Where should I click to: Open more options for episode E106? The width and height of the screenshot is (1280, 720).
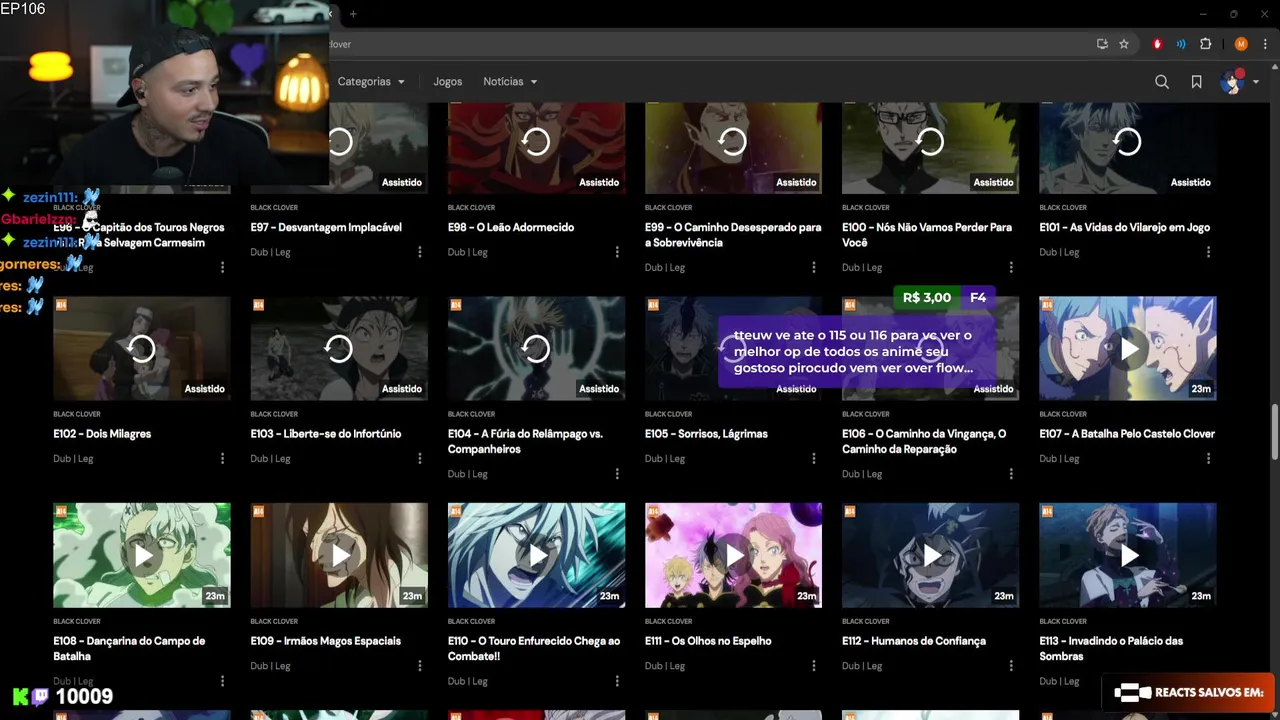click(1011, 474)
